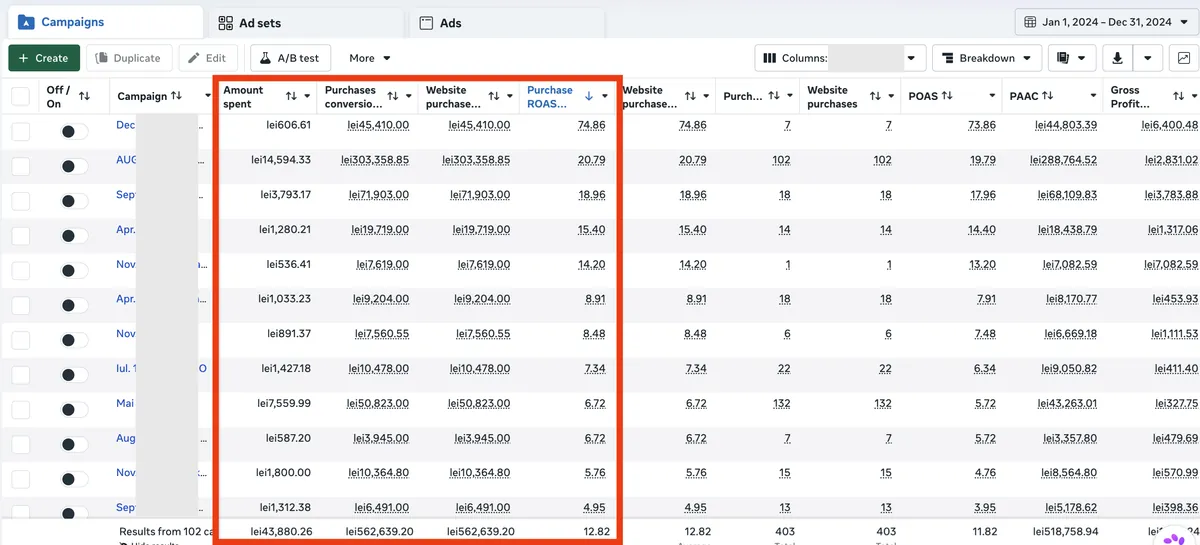Click the sort arrows on Off / On column
The width and height of the screenshot is (1200, 545).
click(84, 96)
